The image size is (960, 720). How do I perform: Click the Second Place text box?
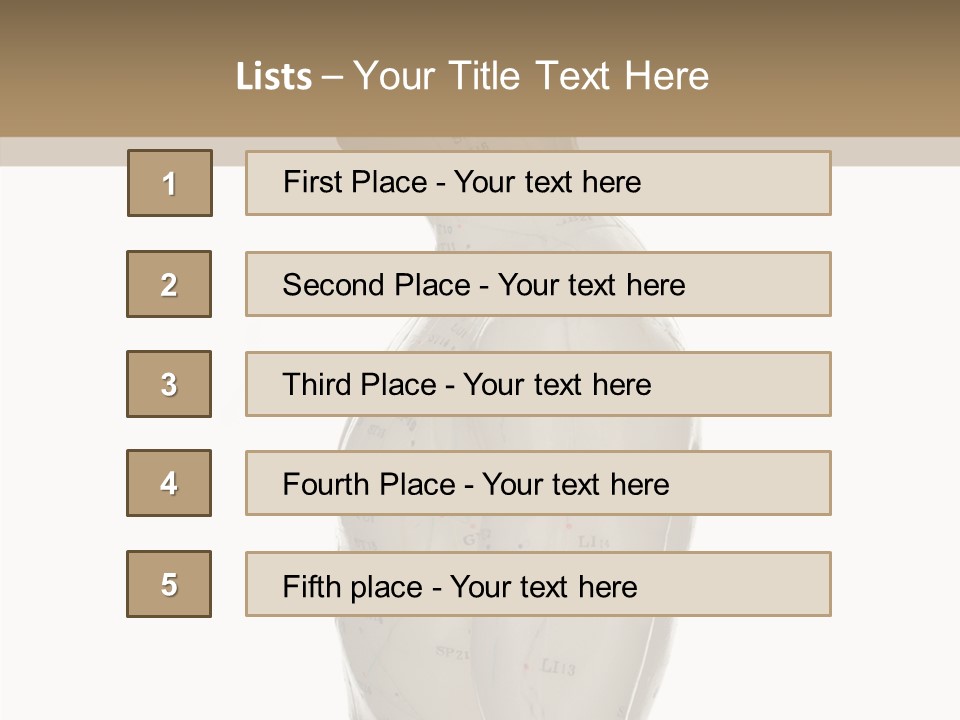pos(538,284)
